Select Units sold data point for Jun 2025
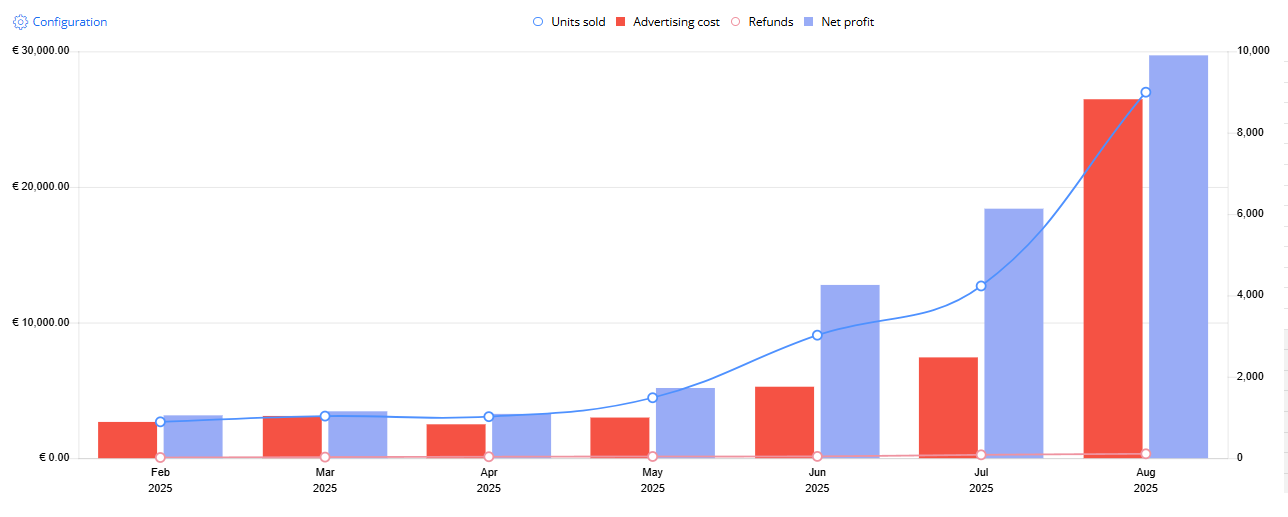The image size is (1288, 517). coord(817,335)
